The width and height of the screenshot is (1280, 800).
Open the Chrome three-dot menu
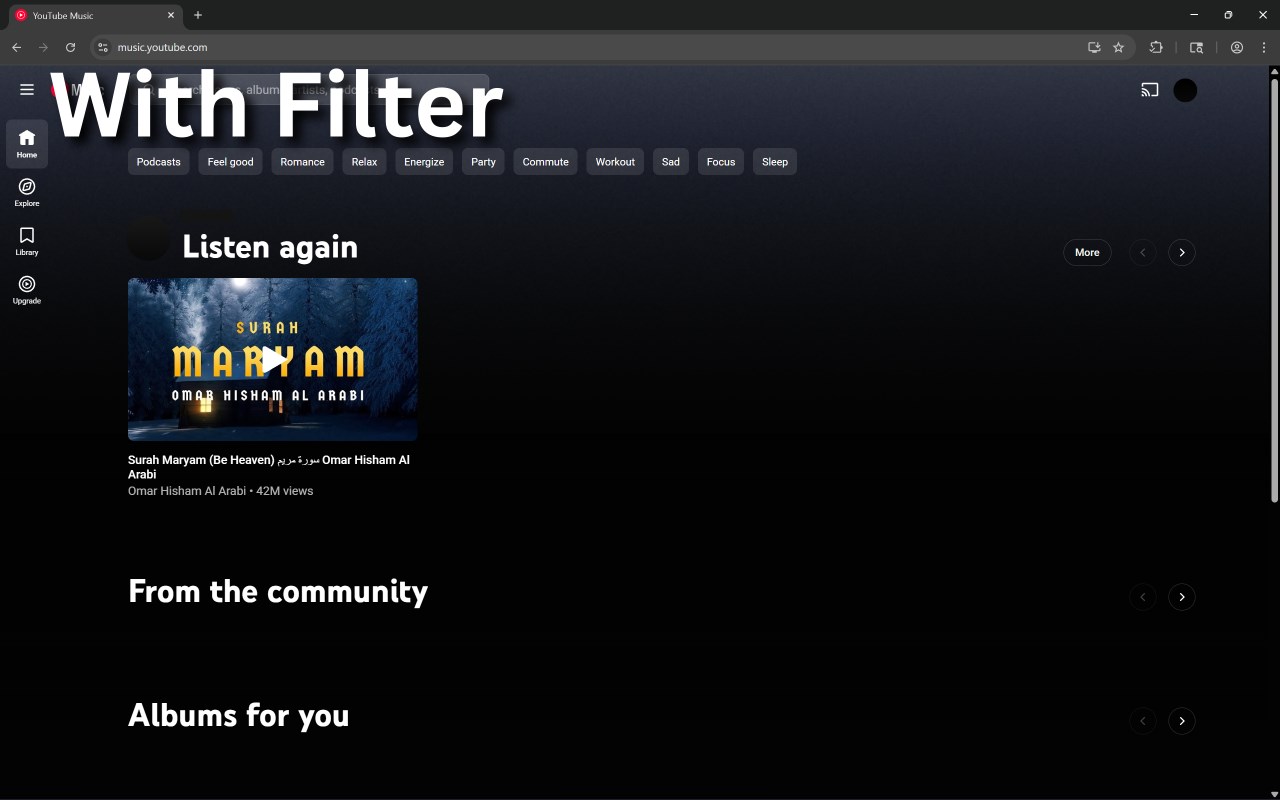coord(1264,47)
